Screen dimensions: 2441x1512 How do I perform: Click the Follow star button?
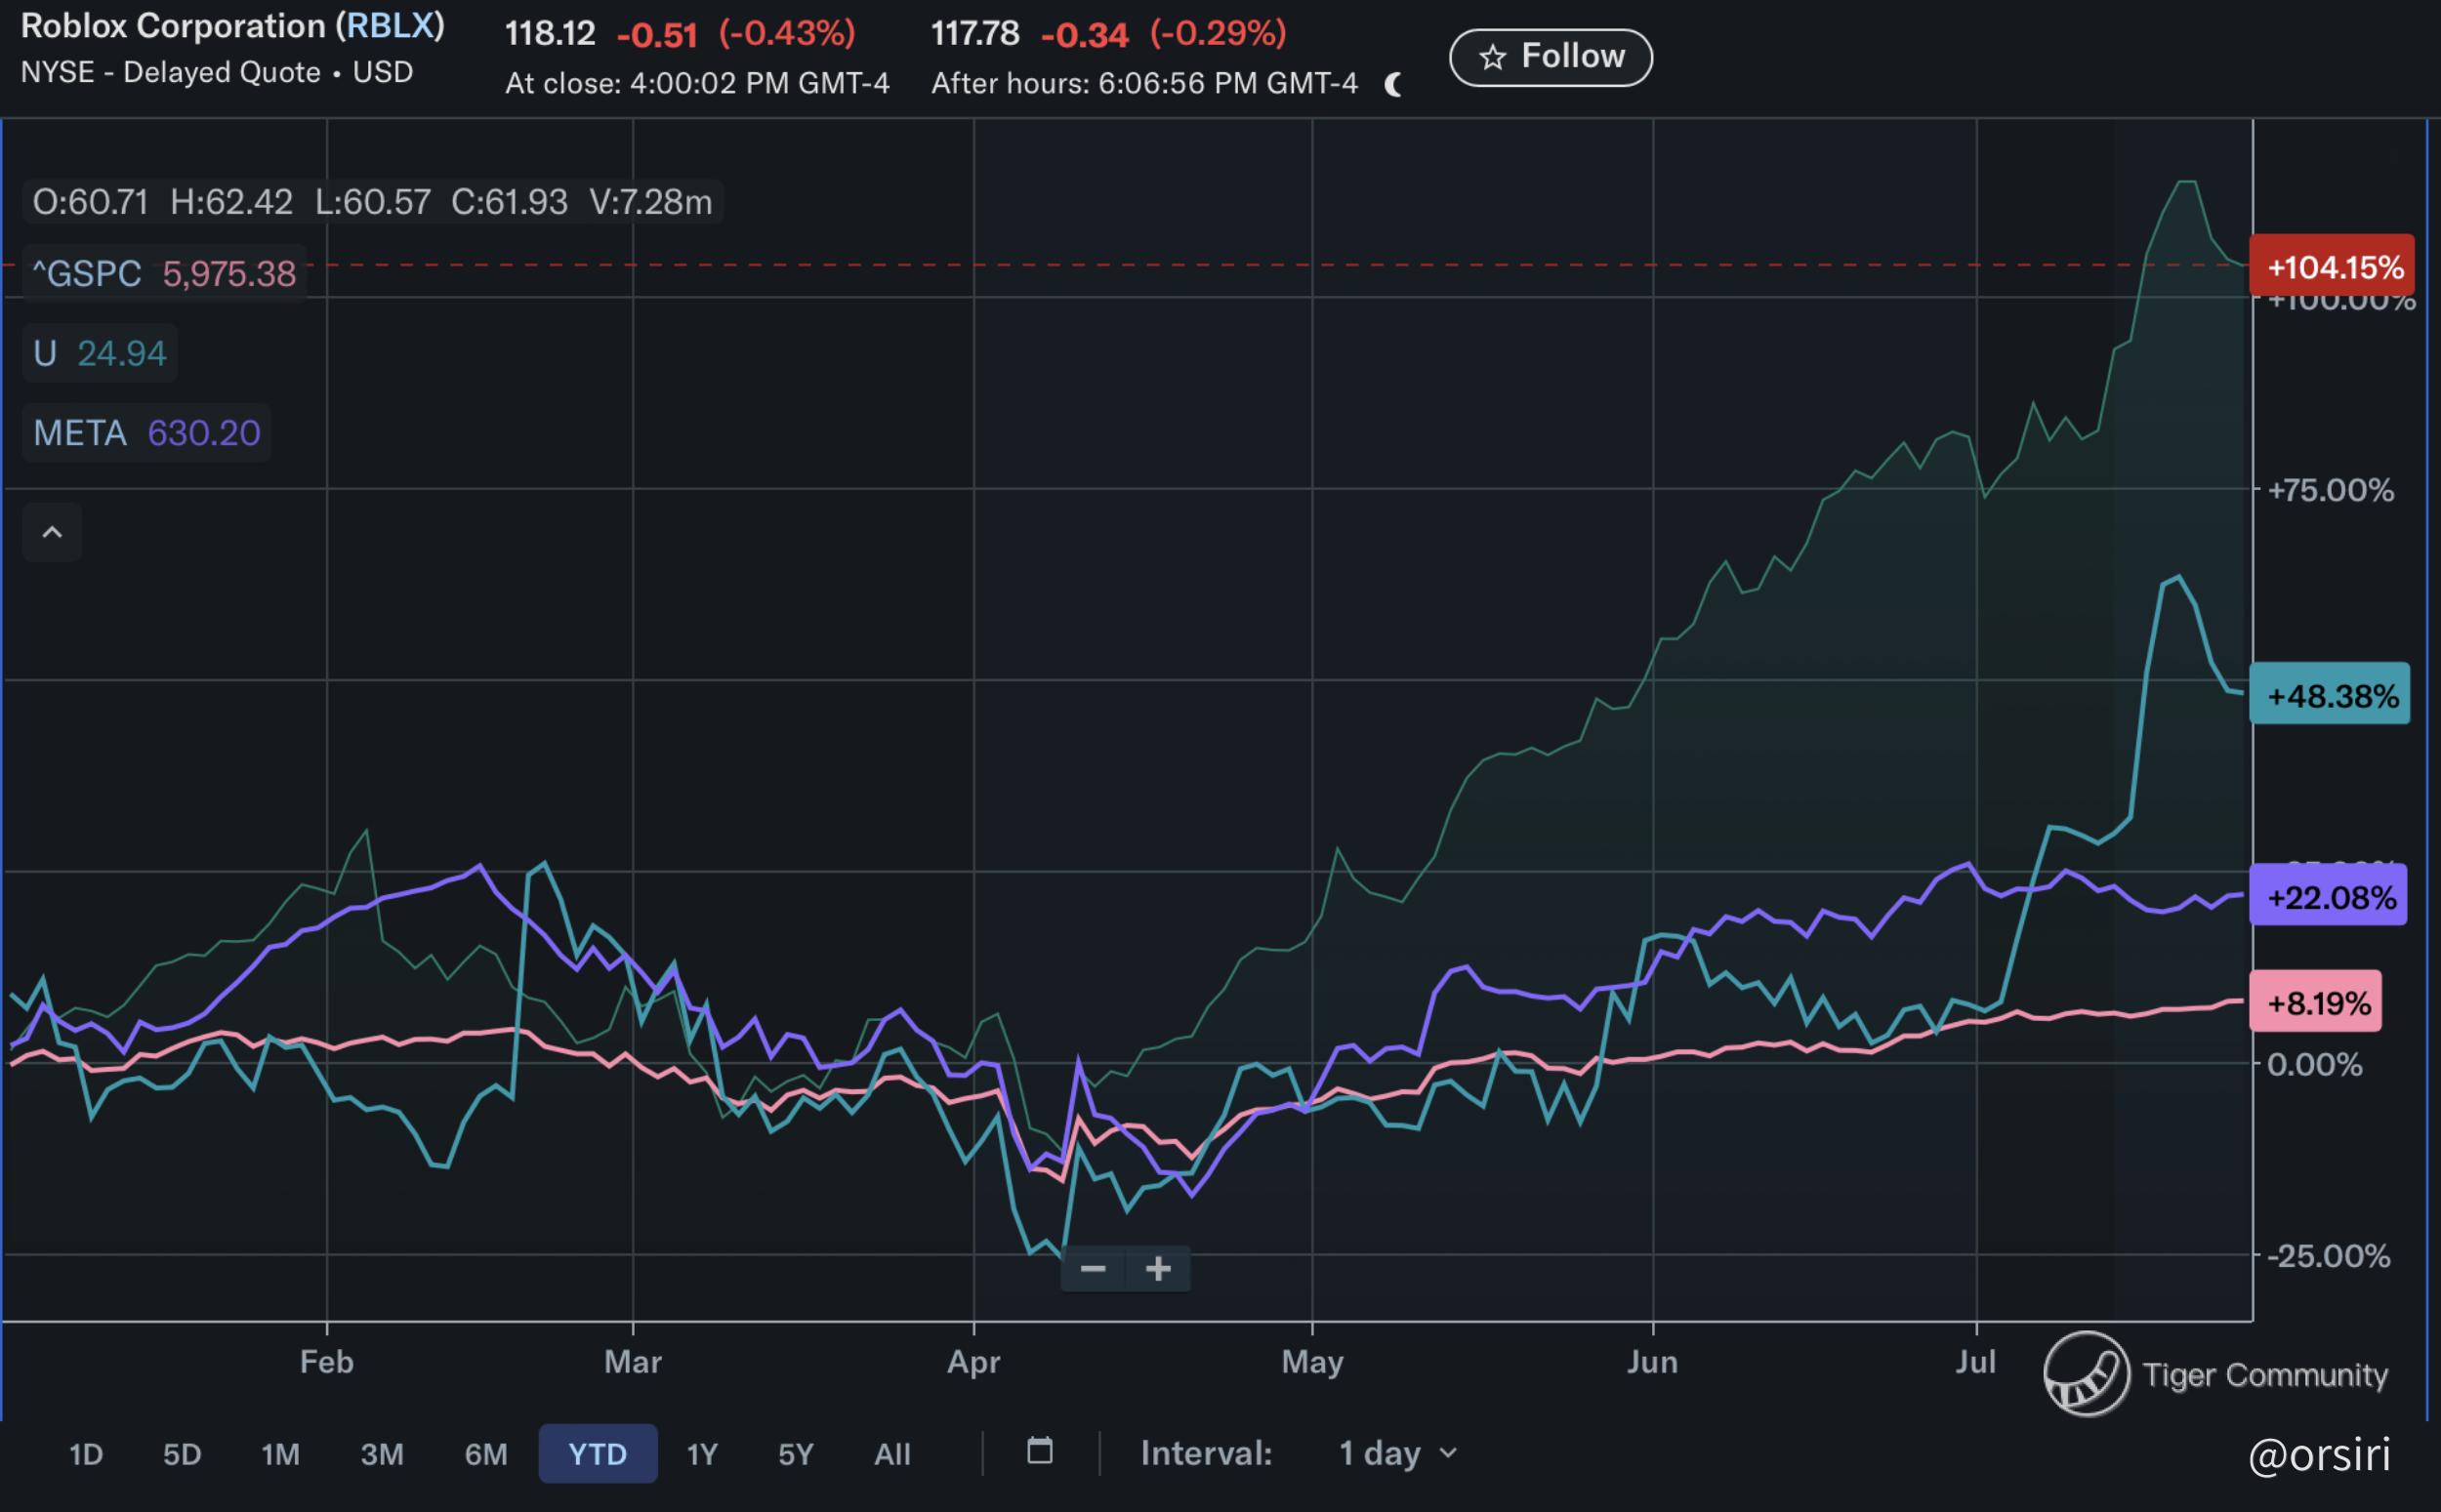click(x=1550, y=57)
